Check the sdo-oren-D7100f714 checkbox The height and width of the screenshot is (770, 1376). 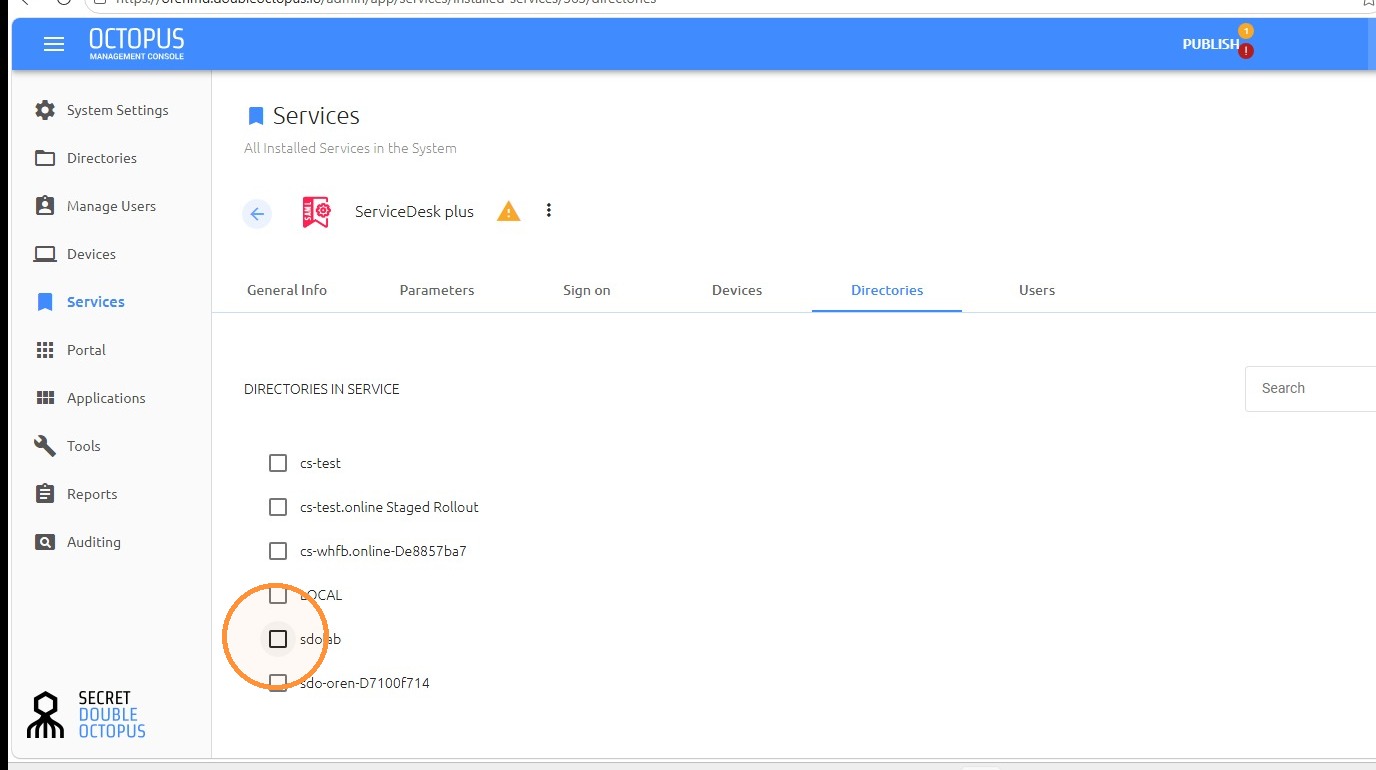click(x=278, y=683)
